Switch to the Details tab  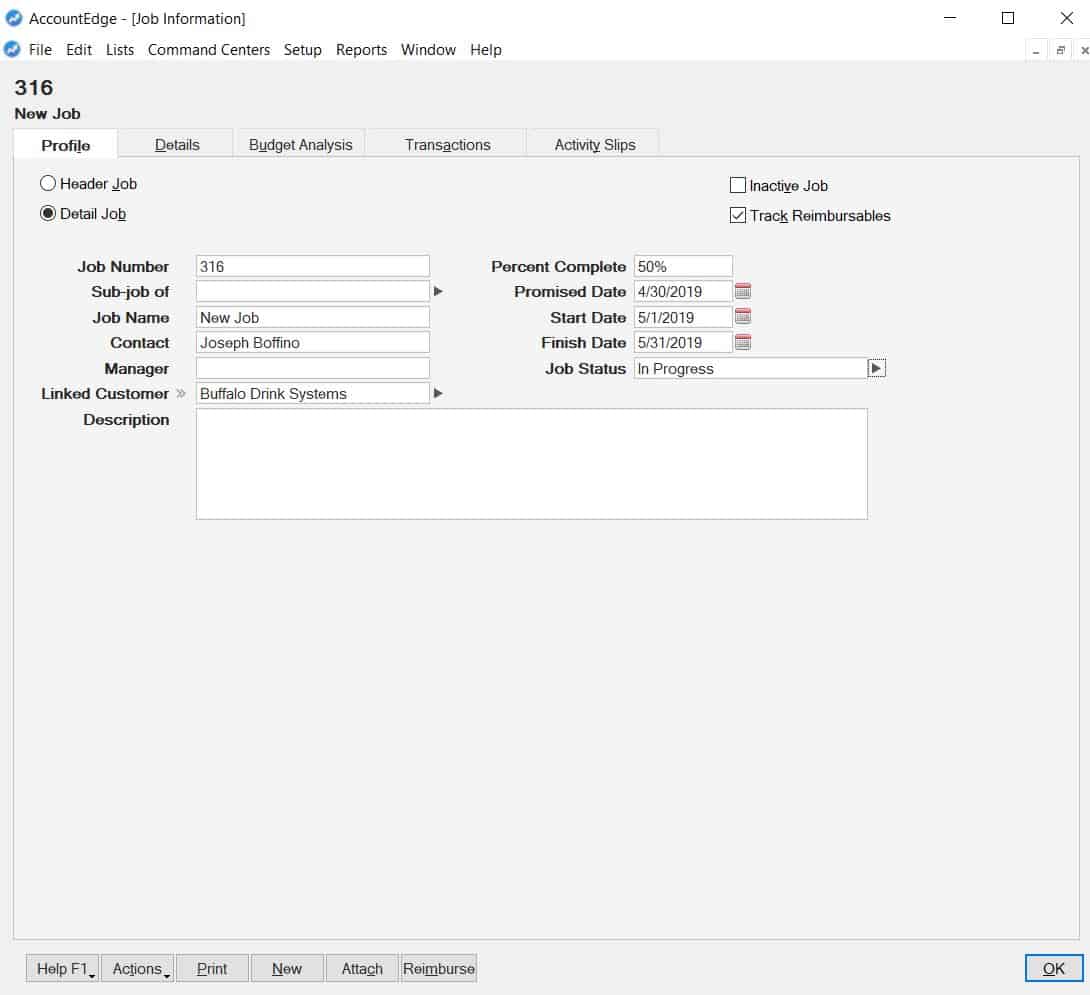(177, 145)
